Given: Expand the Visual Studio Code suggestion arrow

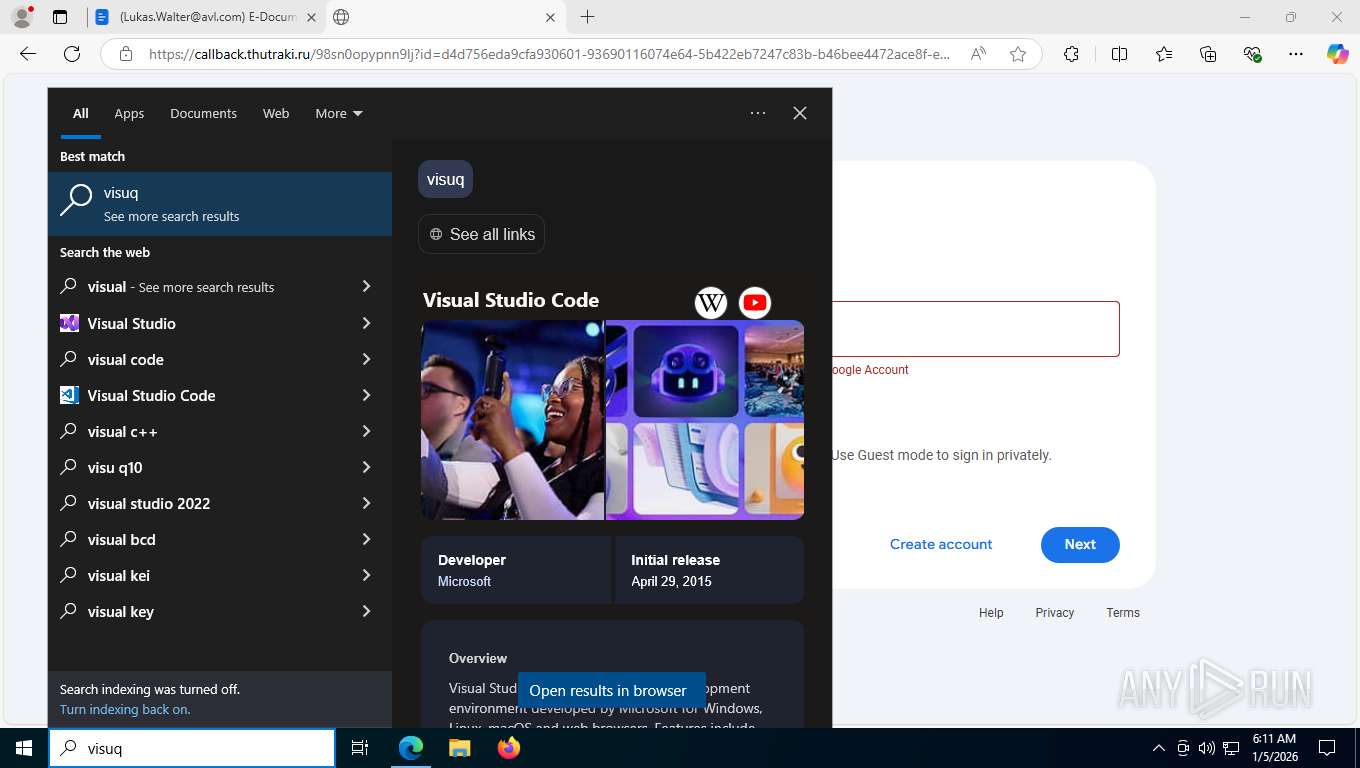Looking at the screenshot, I should (366, 395).
